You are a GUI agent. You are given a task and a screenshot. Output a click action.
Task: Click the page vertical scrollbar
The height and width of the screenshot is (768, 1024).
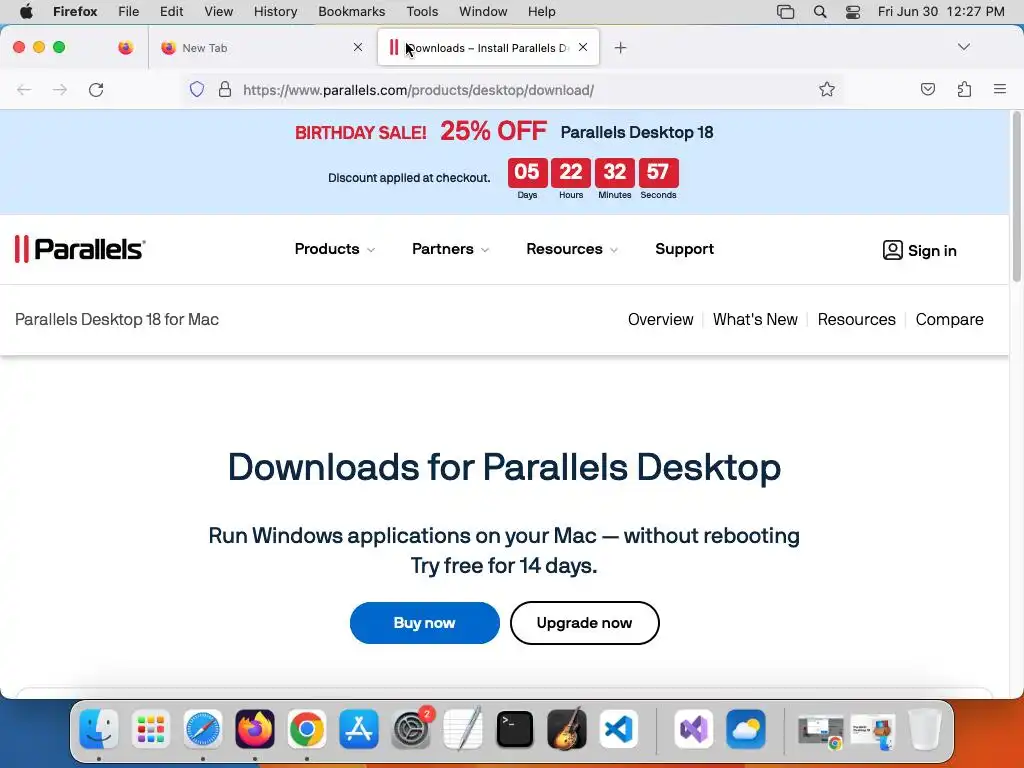click(x=1016, y=196)
